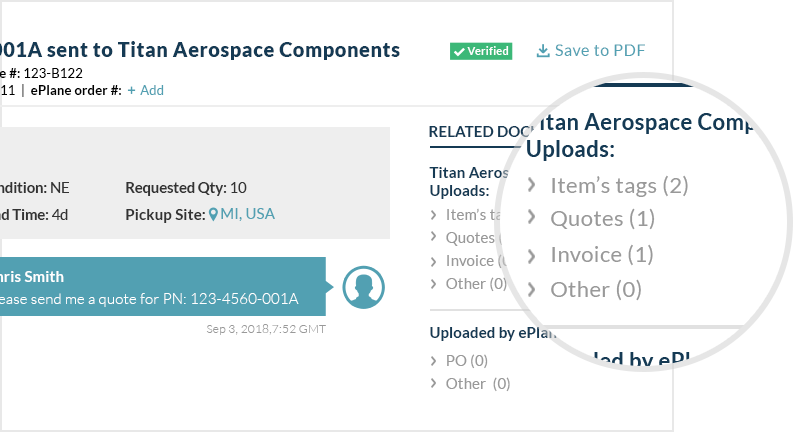The height and width of the screenshot is (432, 800).
Task: Click Chris Smith's user avatar icon
Action: coord(363,287)
